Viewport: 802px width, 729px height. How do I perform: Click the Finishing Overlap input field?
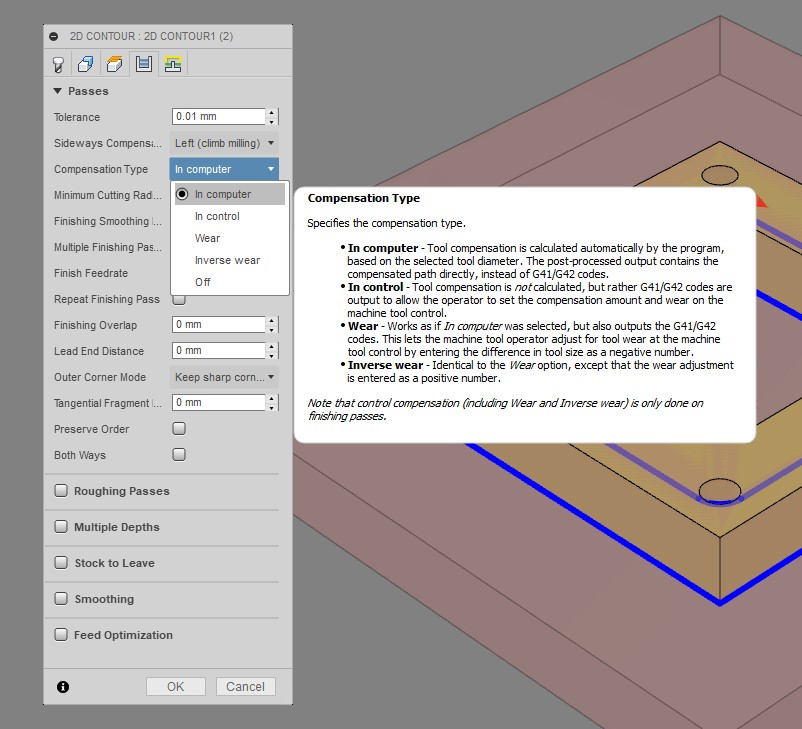tap(218, 325)
